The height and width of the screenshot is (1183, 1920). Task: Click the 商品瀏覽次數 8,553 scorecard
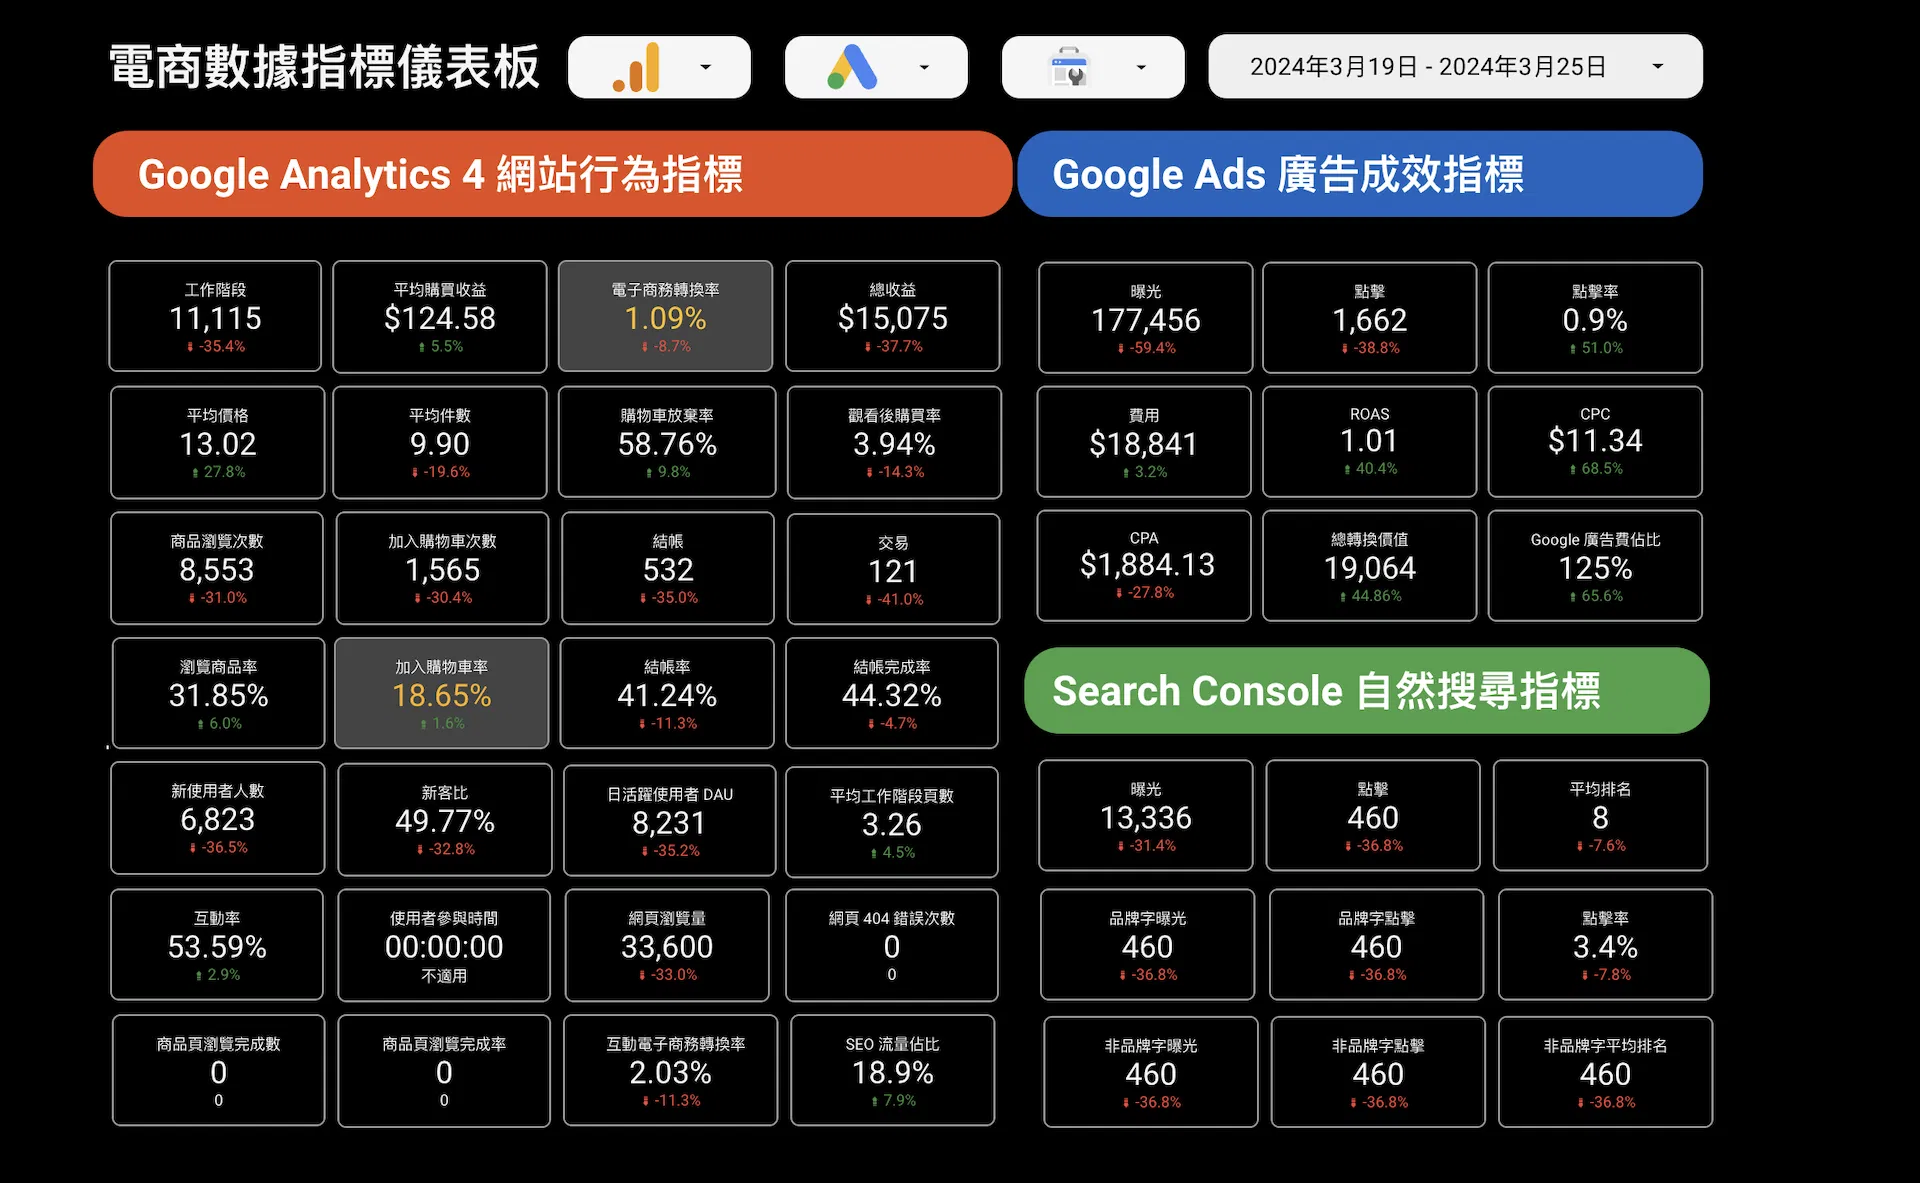(217, 568)
